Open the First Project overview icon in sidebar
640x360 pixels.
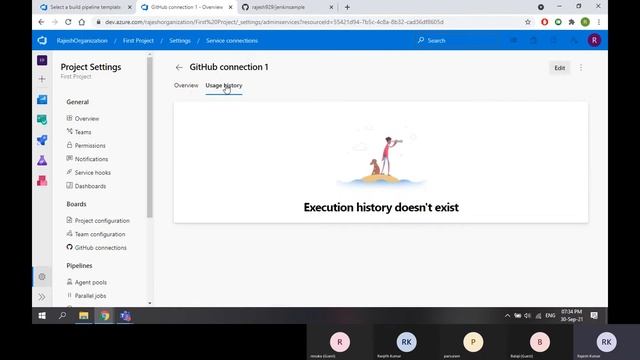[42, 60]
